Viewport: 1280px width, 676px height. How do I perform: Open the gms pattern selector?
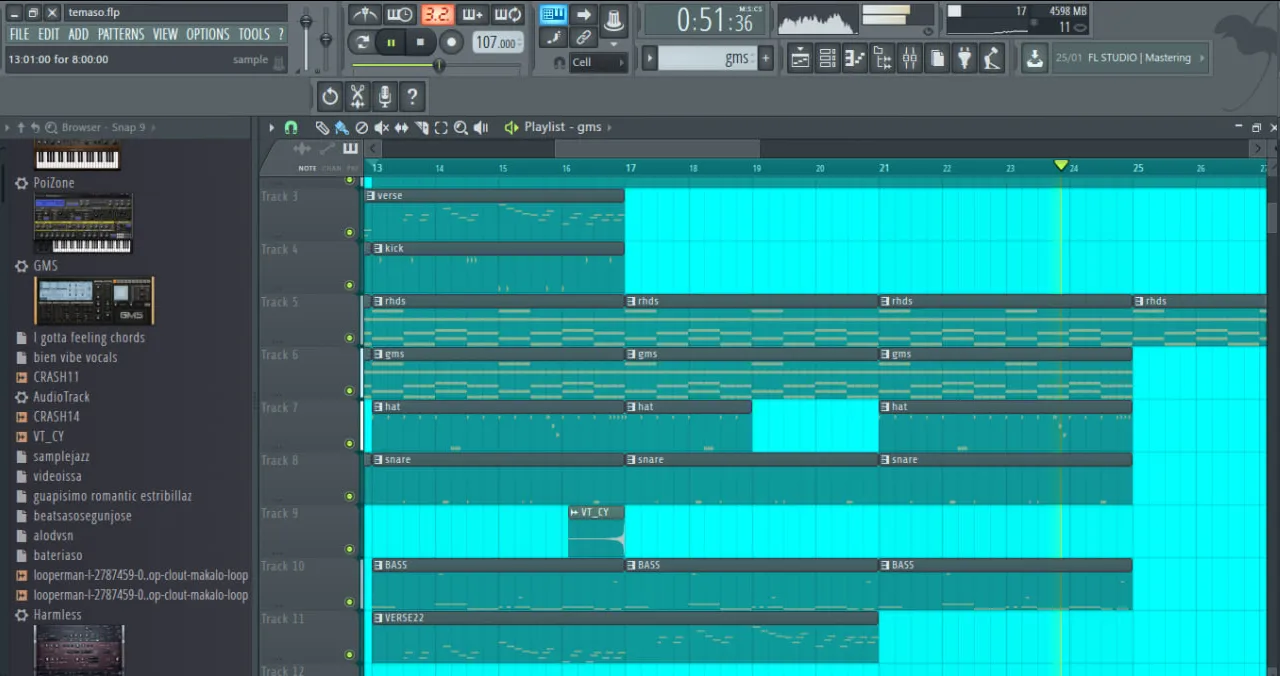pyautogui.click(x=707, y=58)
